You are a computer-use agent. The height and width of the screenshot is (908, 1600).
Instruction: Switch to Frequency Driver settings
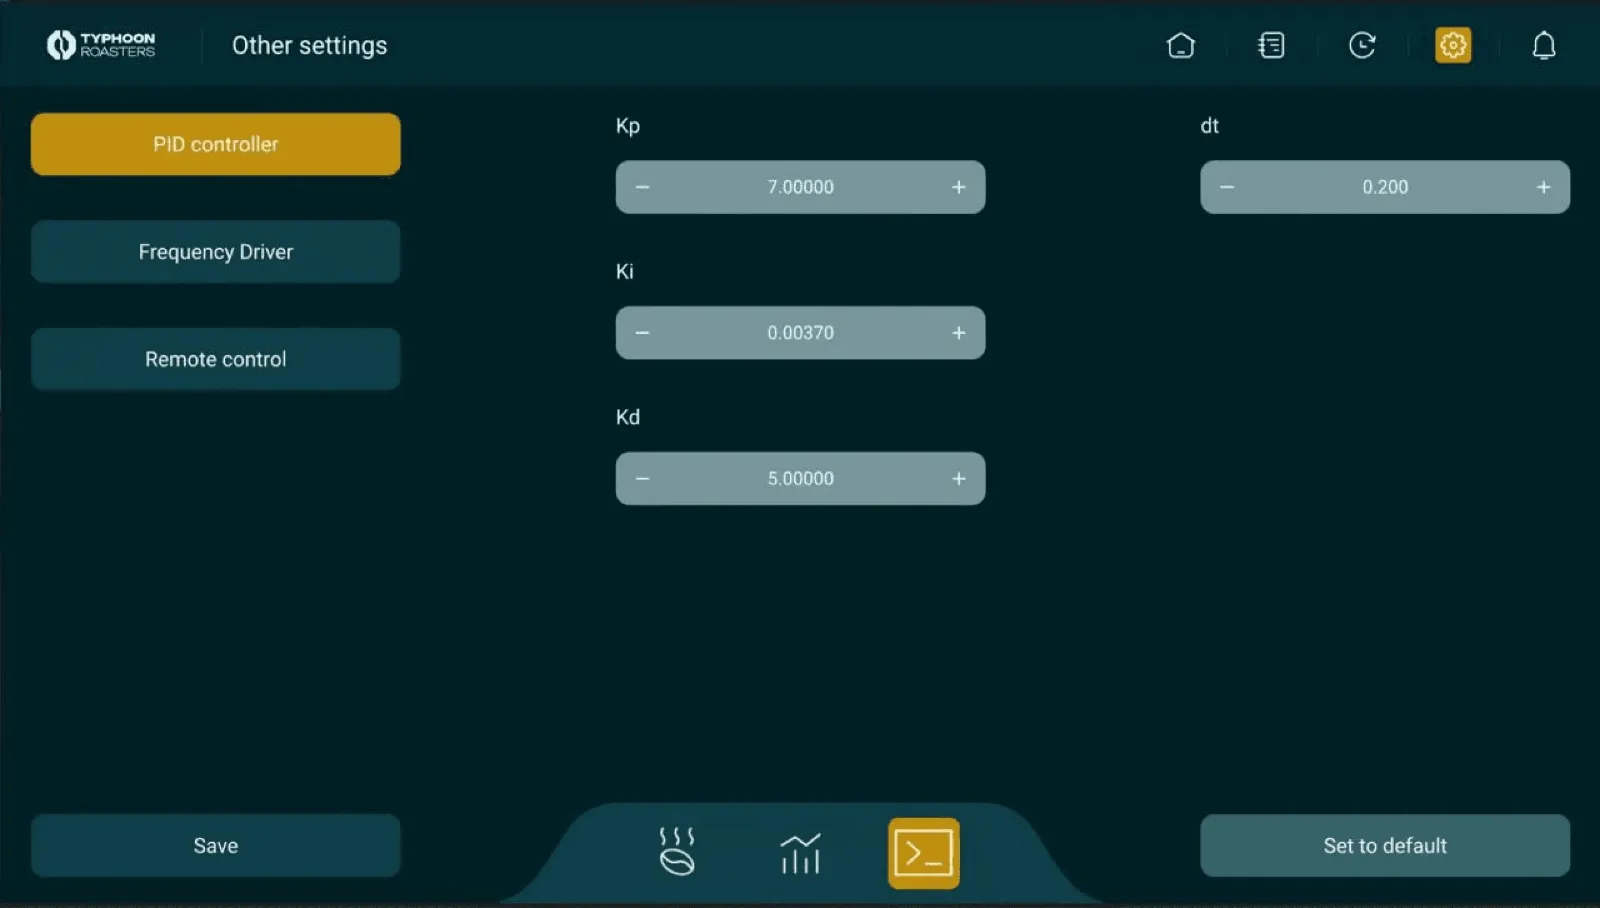[x=216, y=252]
